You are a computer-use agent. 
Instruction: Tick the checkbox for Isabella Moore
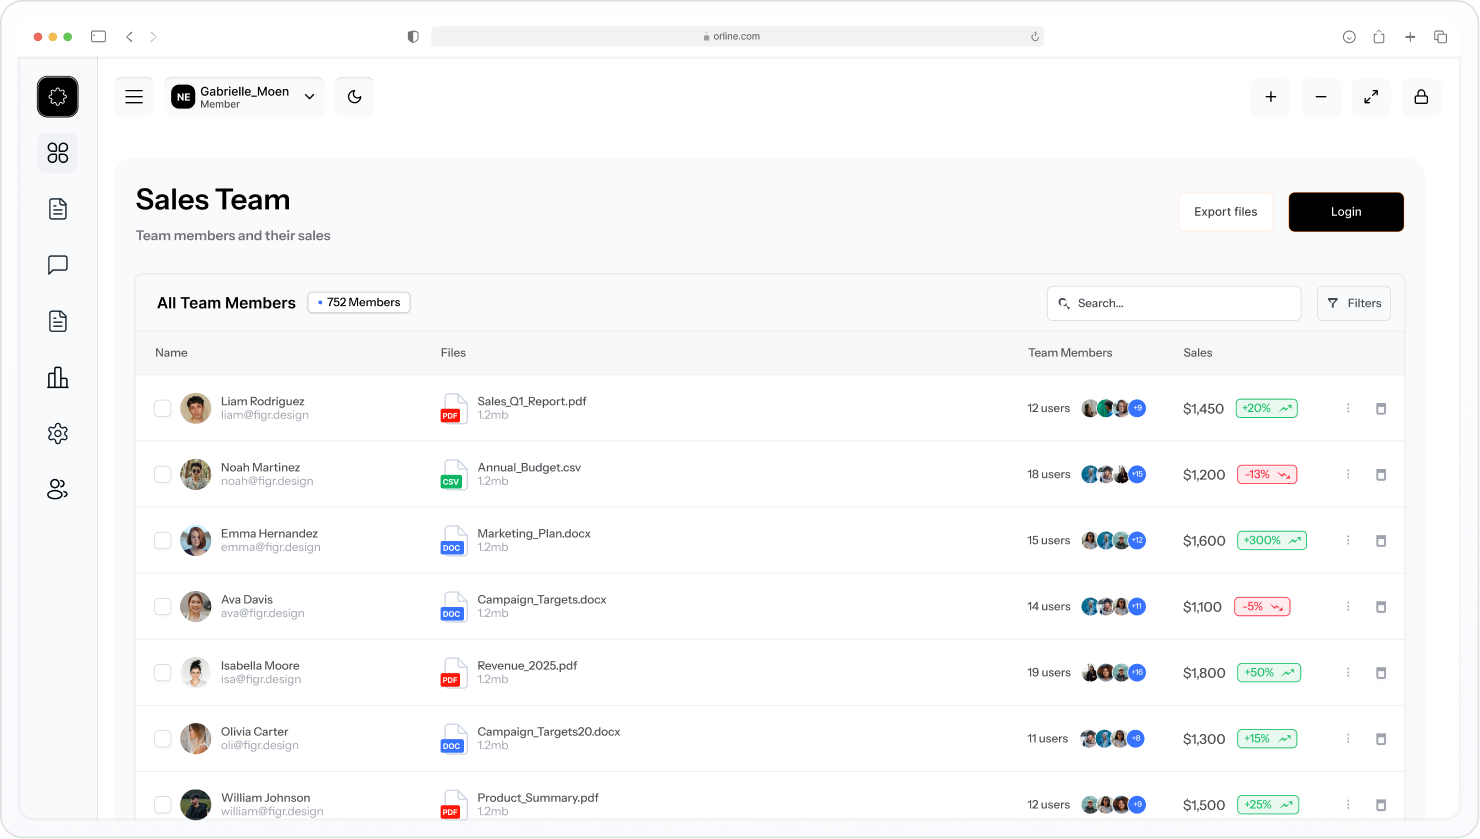pos(162,672)
